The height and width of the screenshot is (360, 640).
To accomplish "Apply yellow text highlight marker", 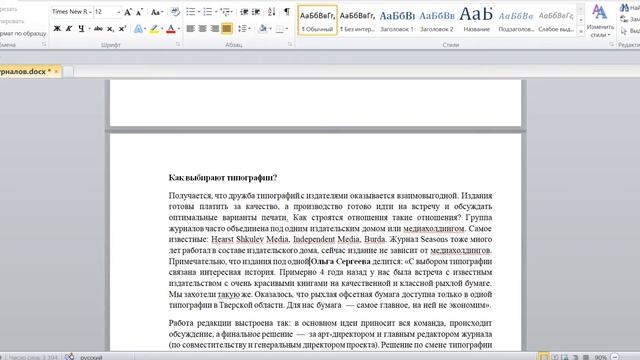I will 154,29.
